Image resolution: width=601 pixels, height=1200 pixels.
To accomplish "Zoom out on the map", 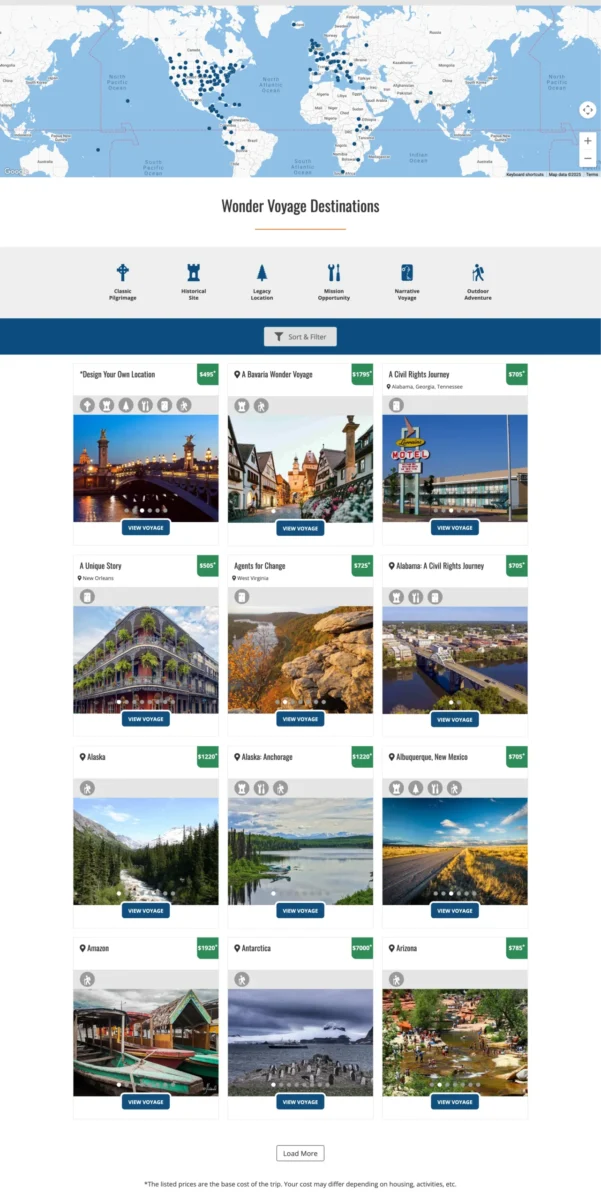I will pyautogui.click(x=587, y=159).
